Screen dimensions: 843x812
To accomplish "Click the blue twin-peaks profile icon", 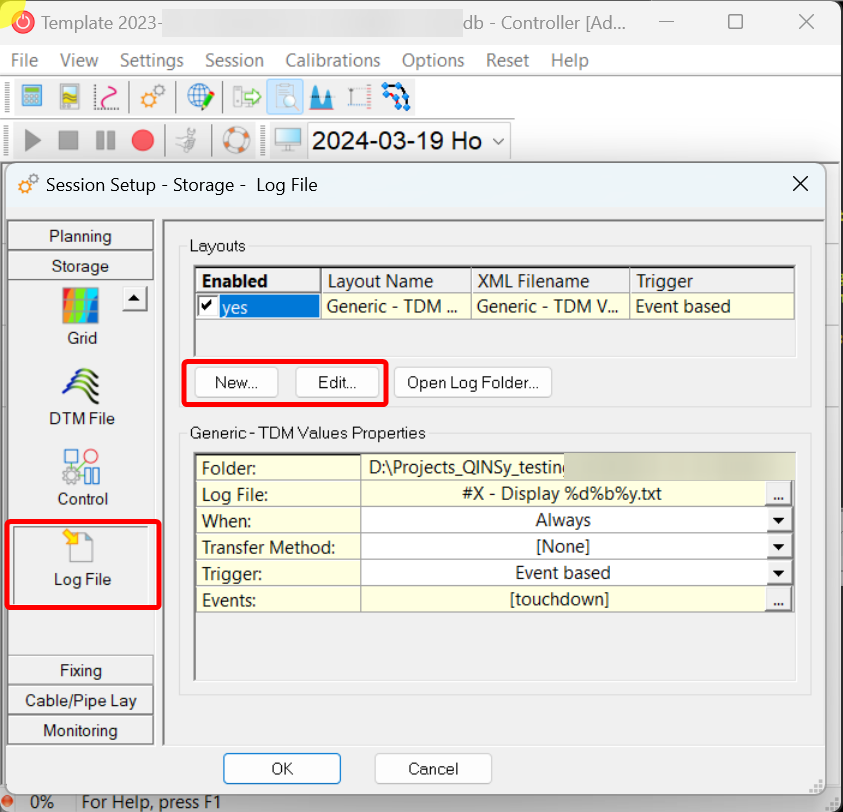I will click(322, 97).
